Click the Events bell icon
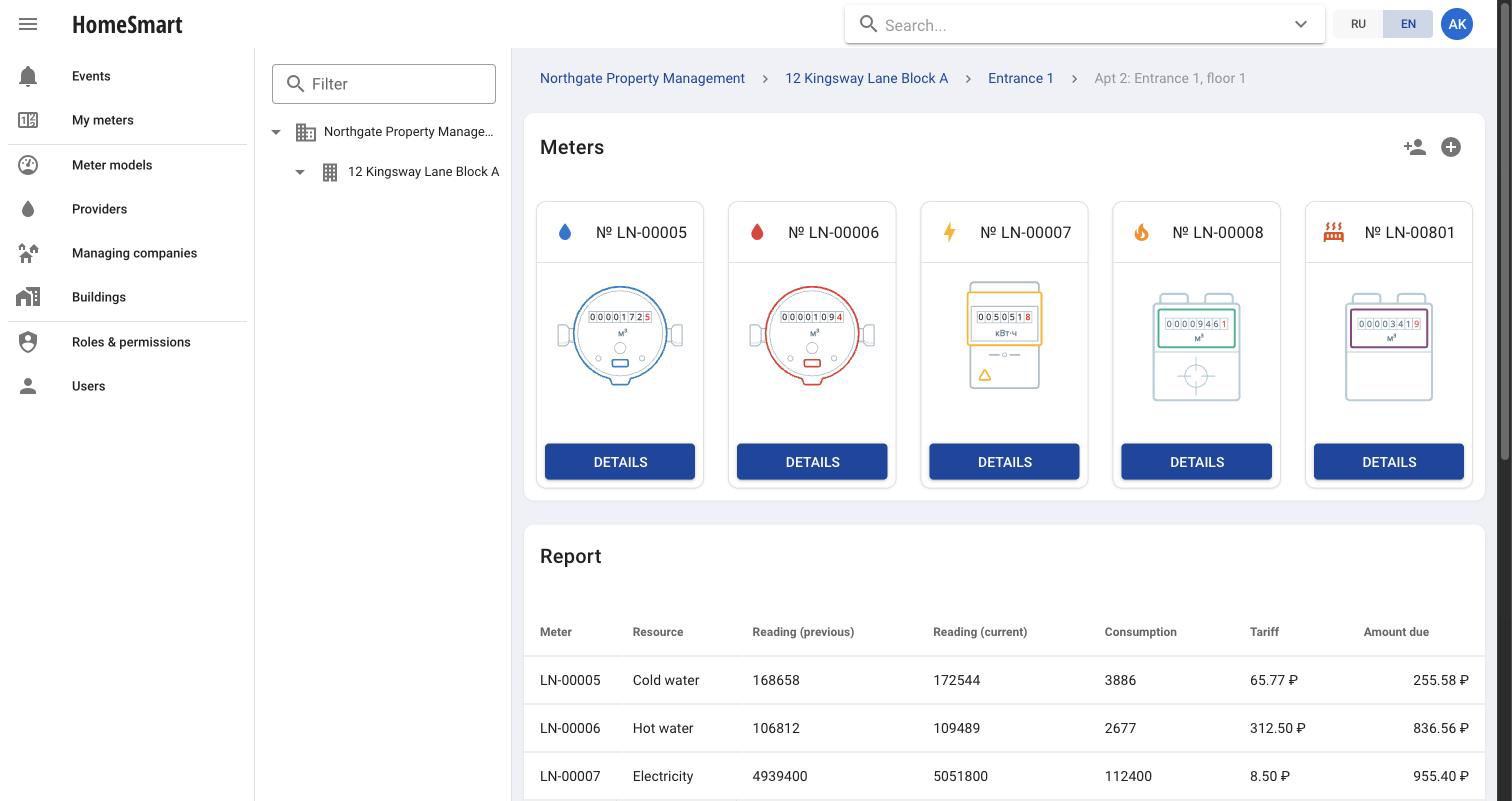 28,76
